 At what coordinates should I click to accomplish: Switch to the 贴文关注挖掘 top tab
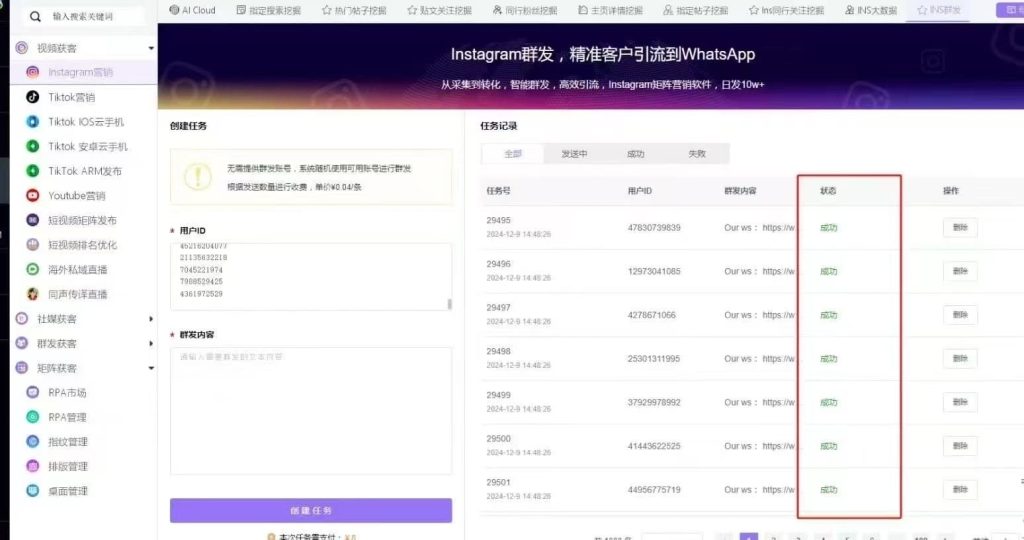(440, 10)
